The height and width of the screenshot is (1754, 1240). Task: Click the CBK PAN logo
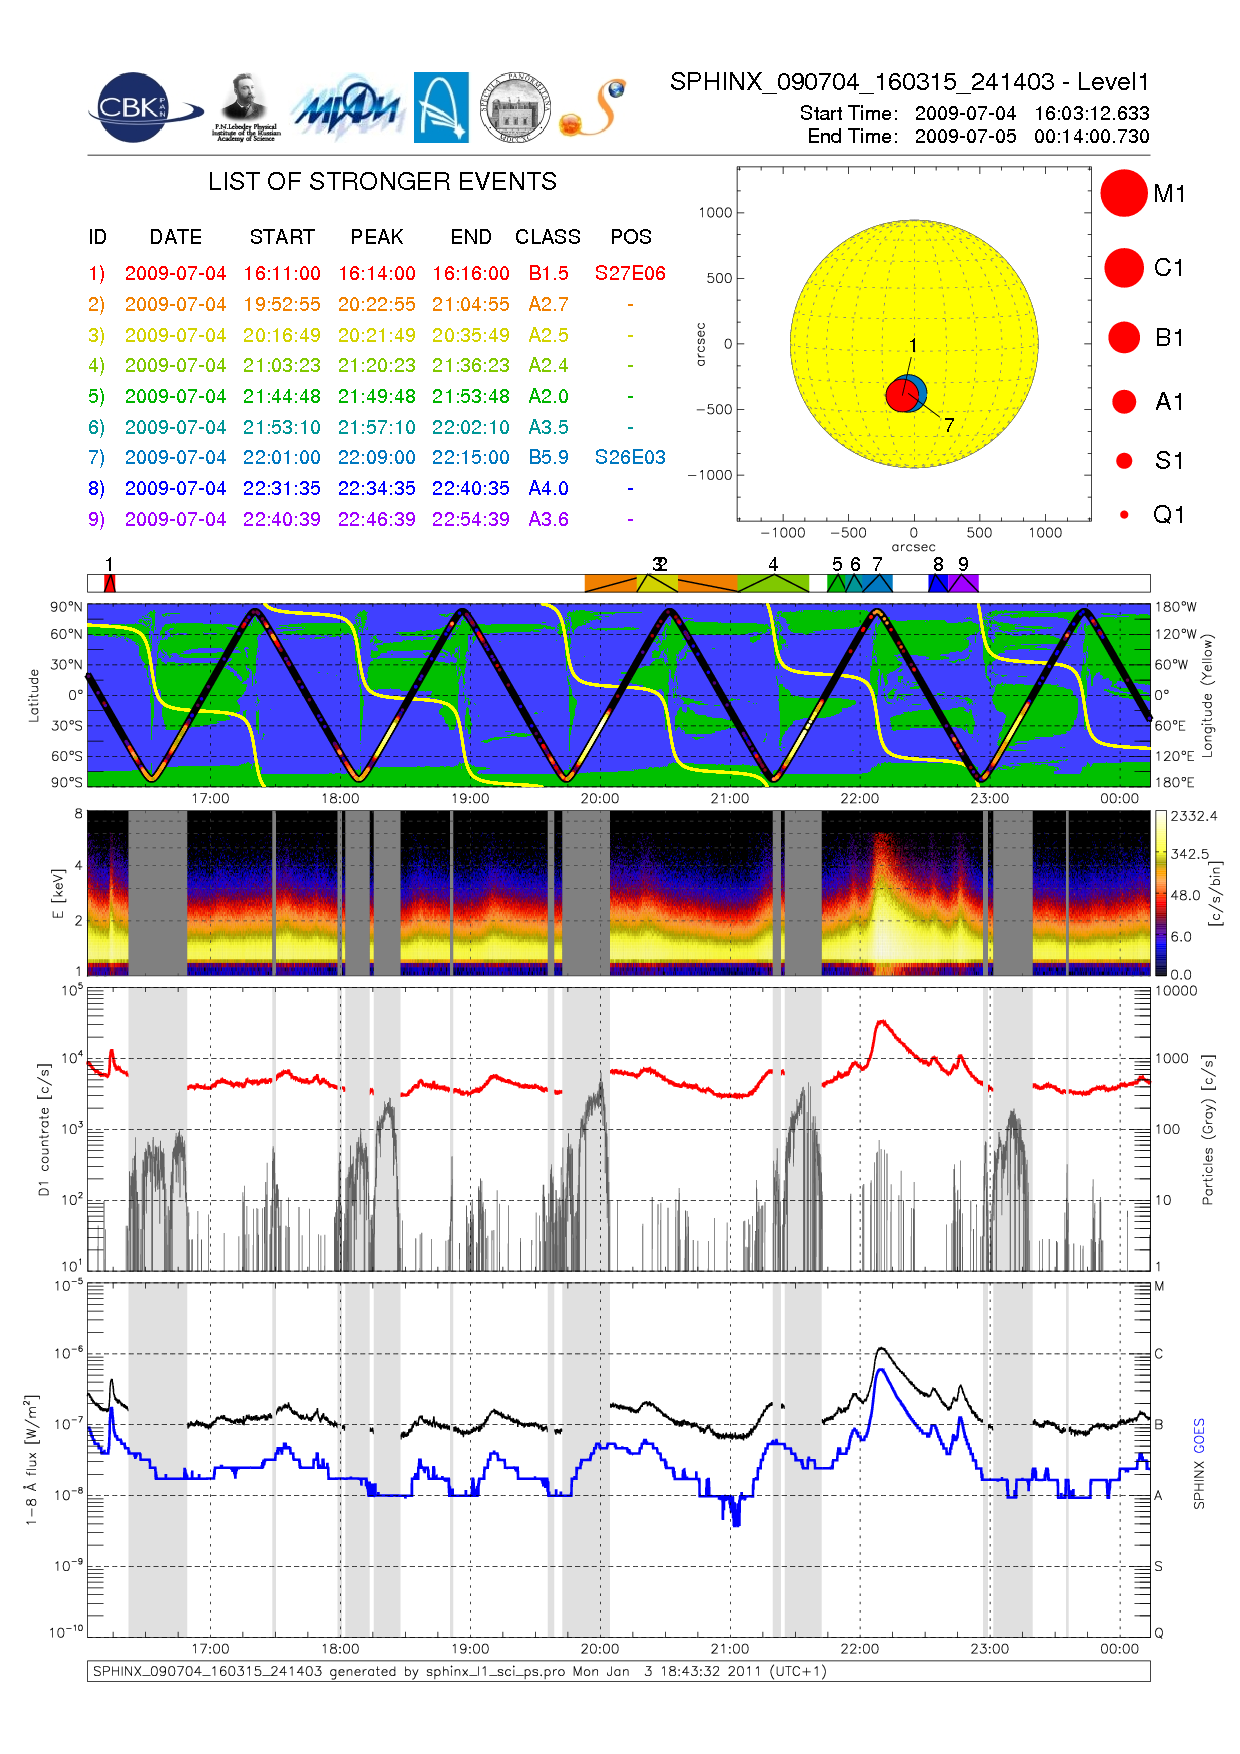click(135, 108)
